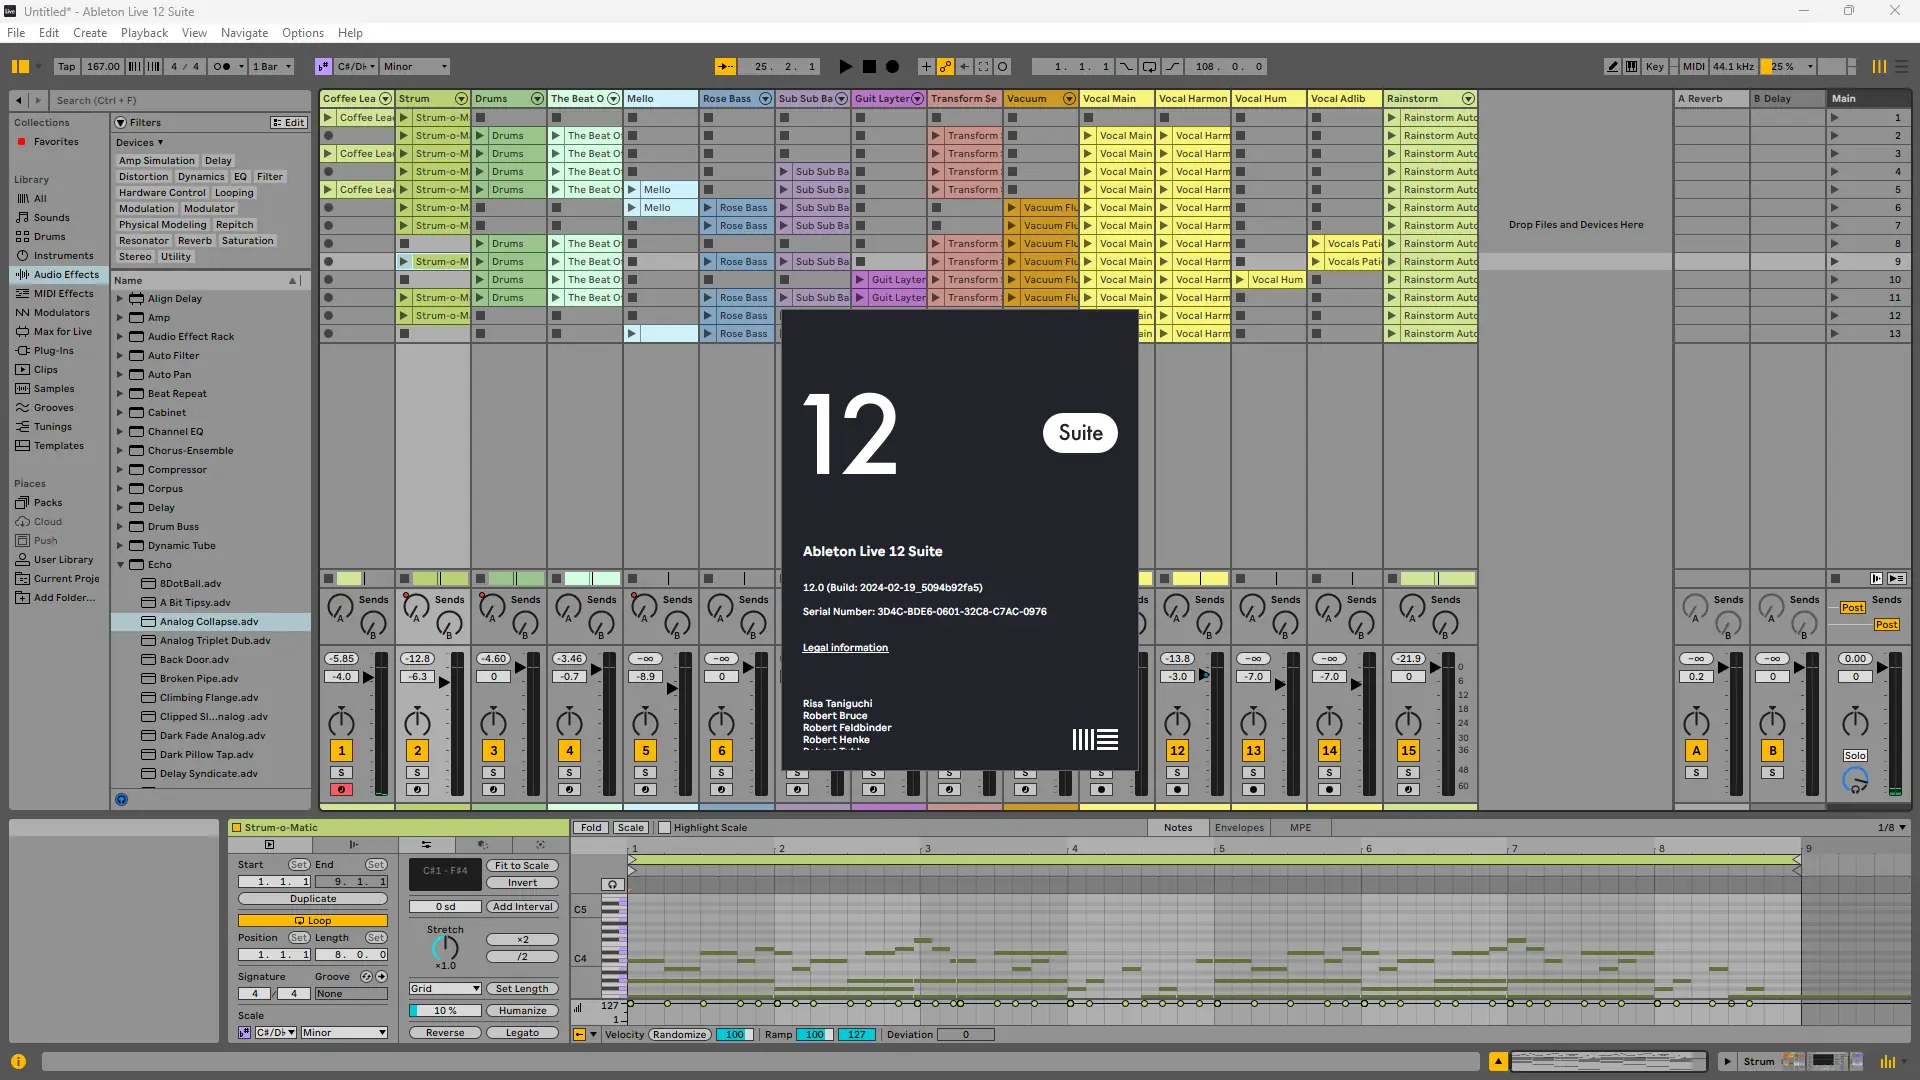Open the Minor scale dropdown in toolbar
Image resolution: width=1920 pixels, height=1080 pixels.
[x=415, y=67]
